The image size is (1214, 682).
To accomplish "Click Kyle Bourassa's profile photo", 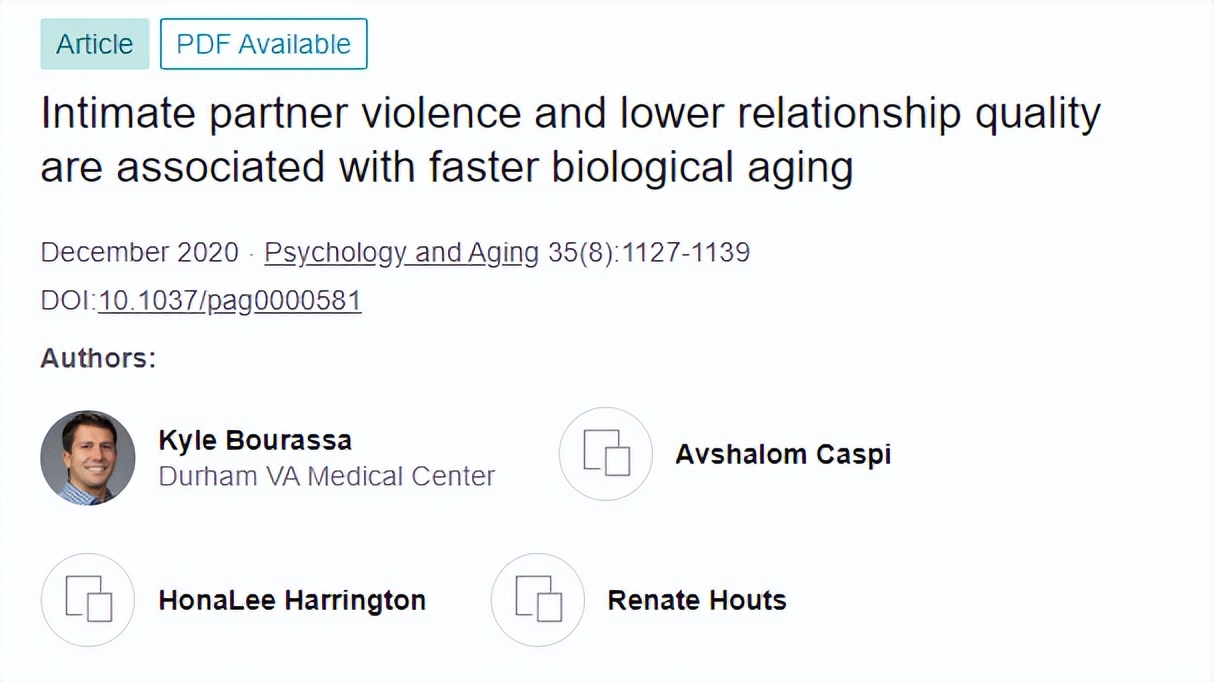I will pos(88,457).
